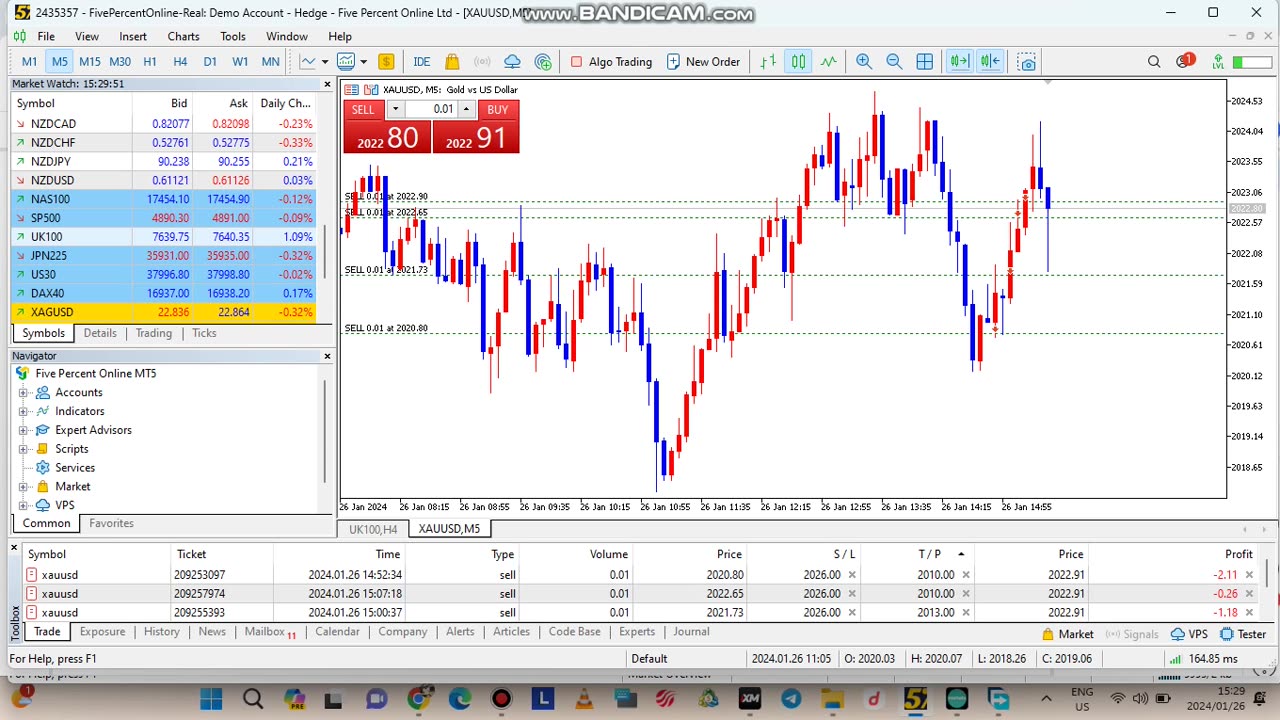Viewport: 1280px width, 720px height.
Task: Click the gold dollar symbols icon
Action: click(386, 62)
